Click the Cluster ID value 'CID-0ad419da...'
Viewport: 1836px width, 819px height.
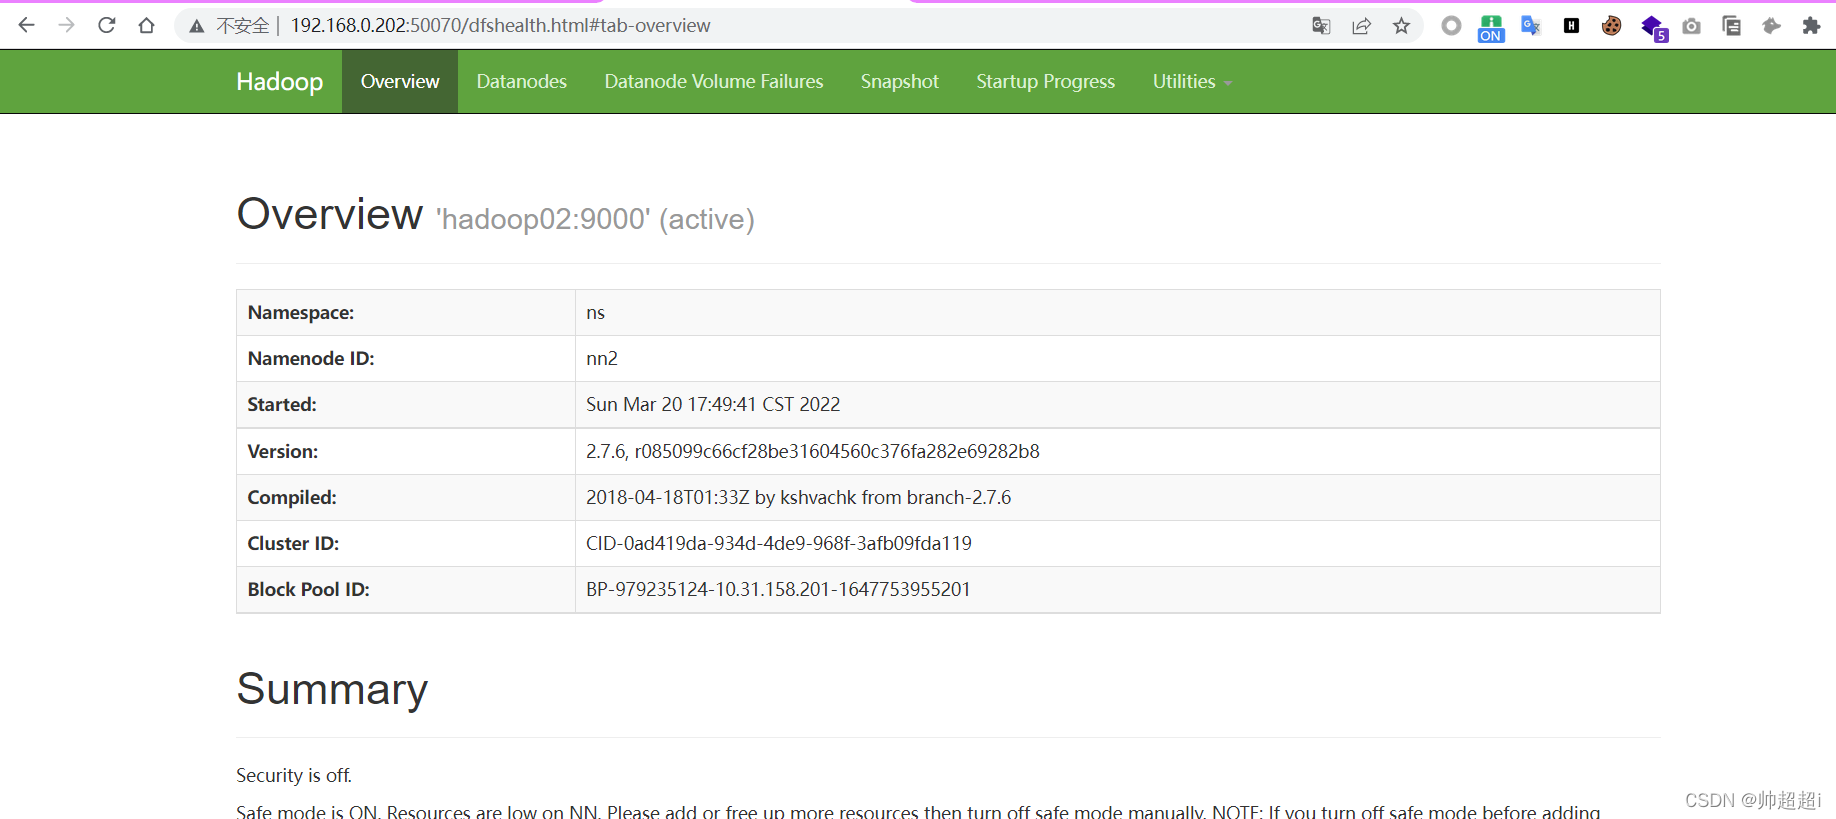[x=779, y=543]
